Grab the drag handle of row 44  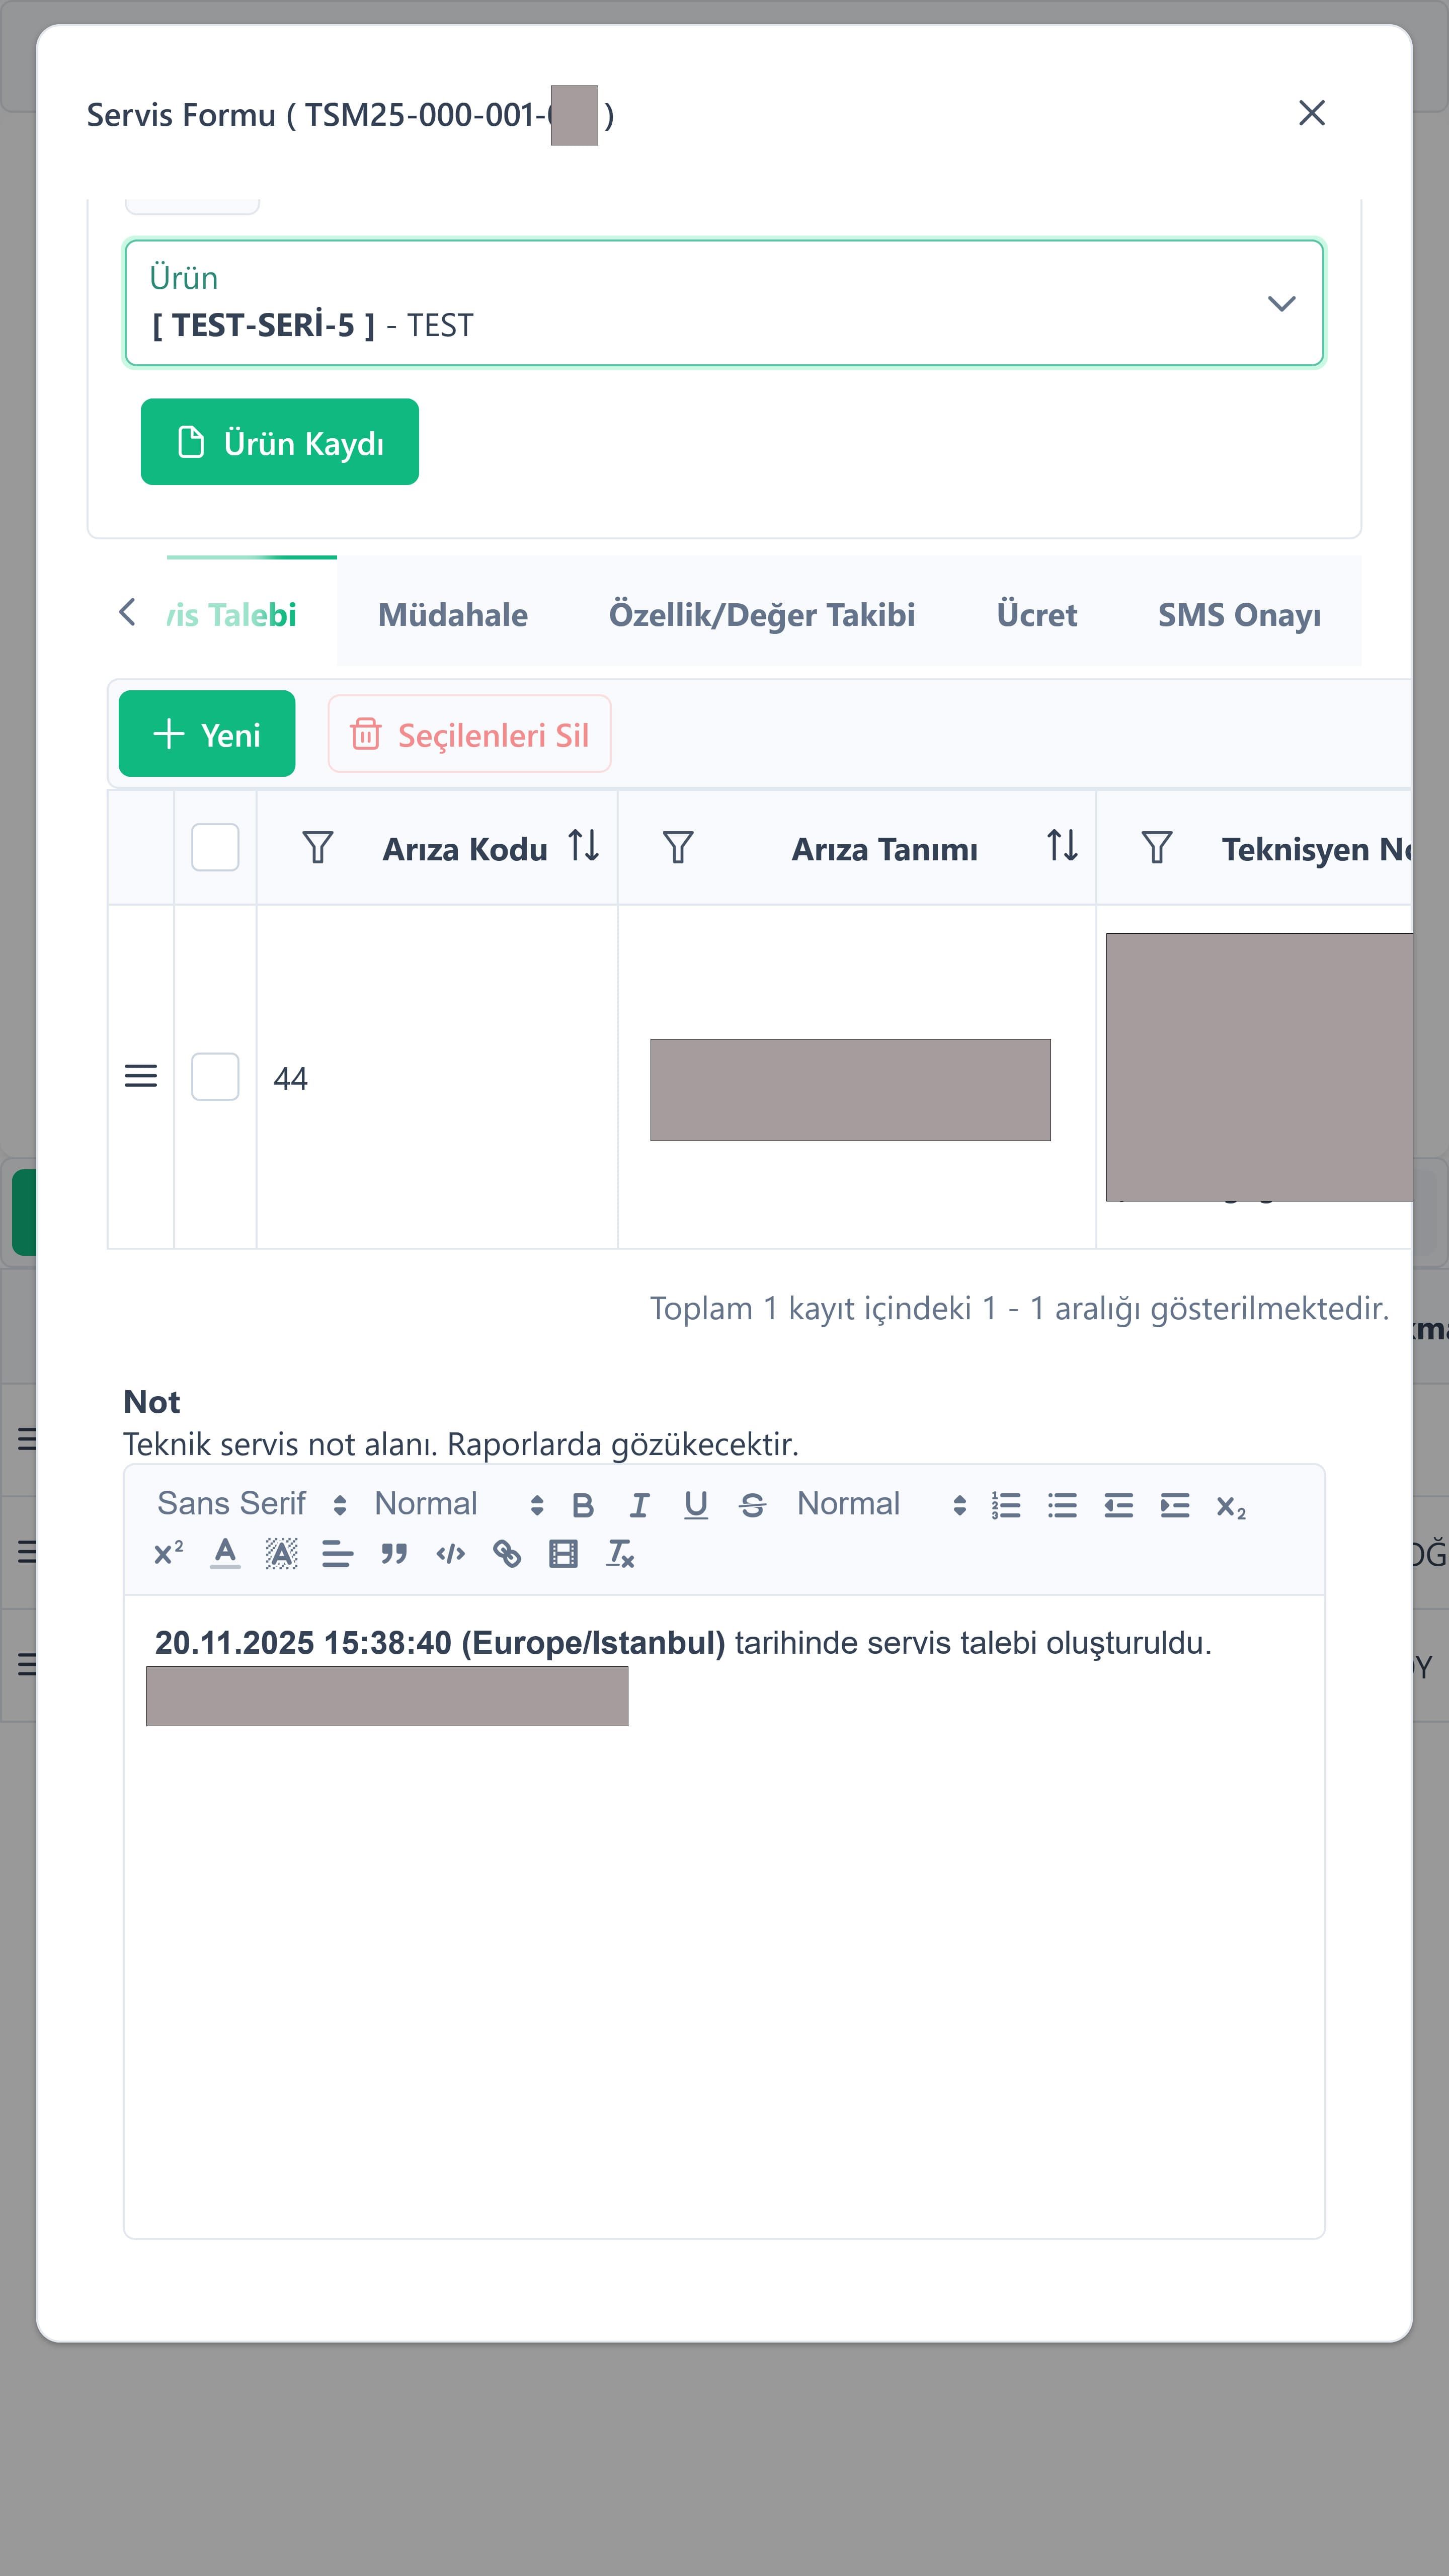(x=141, y=1077)
